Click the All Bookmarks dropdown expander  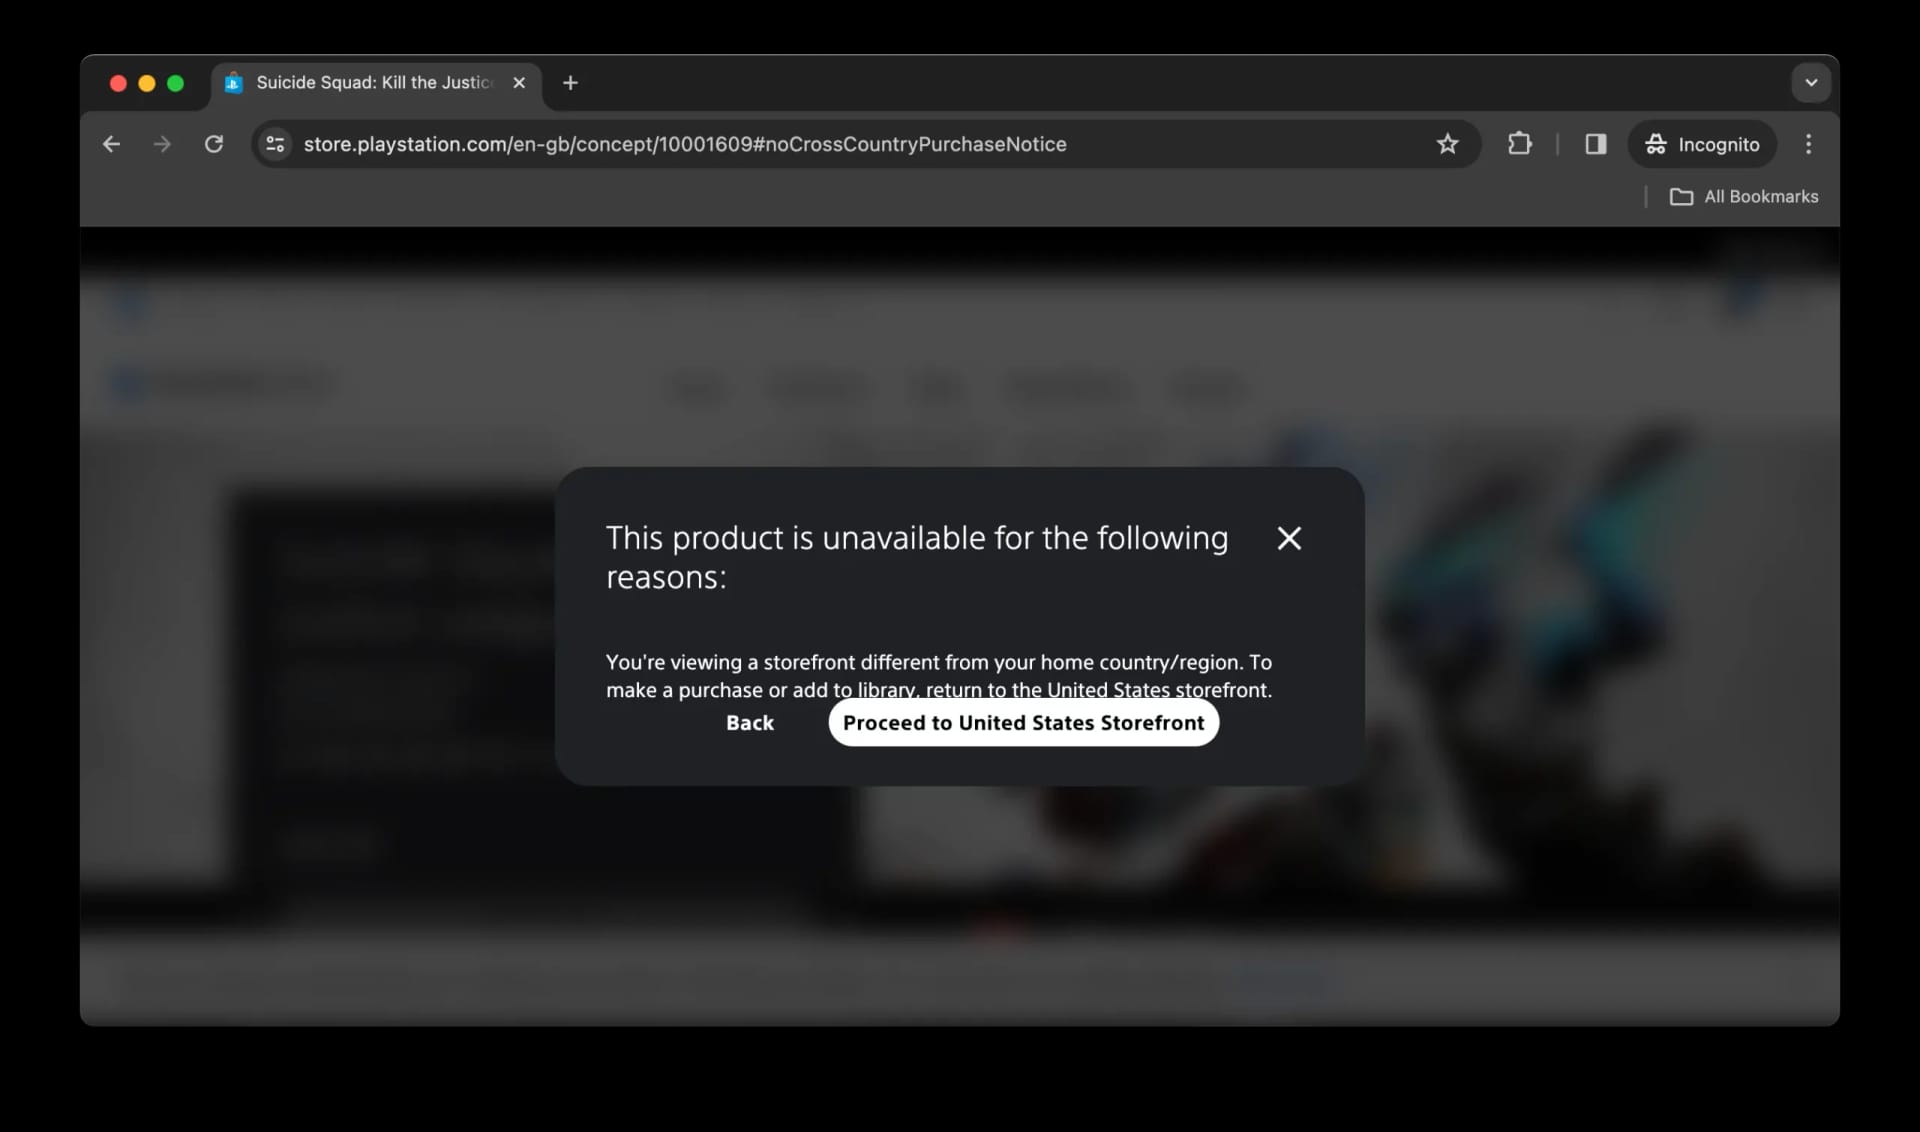click(1745, 197)
